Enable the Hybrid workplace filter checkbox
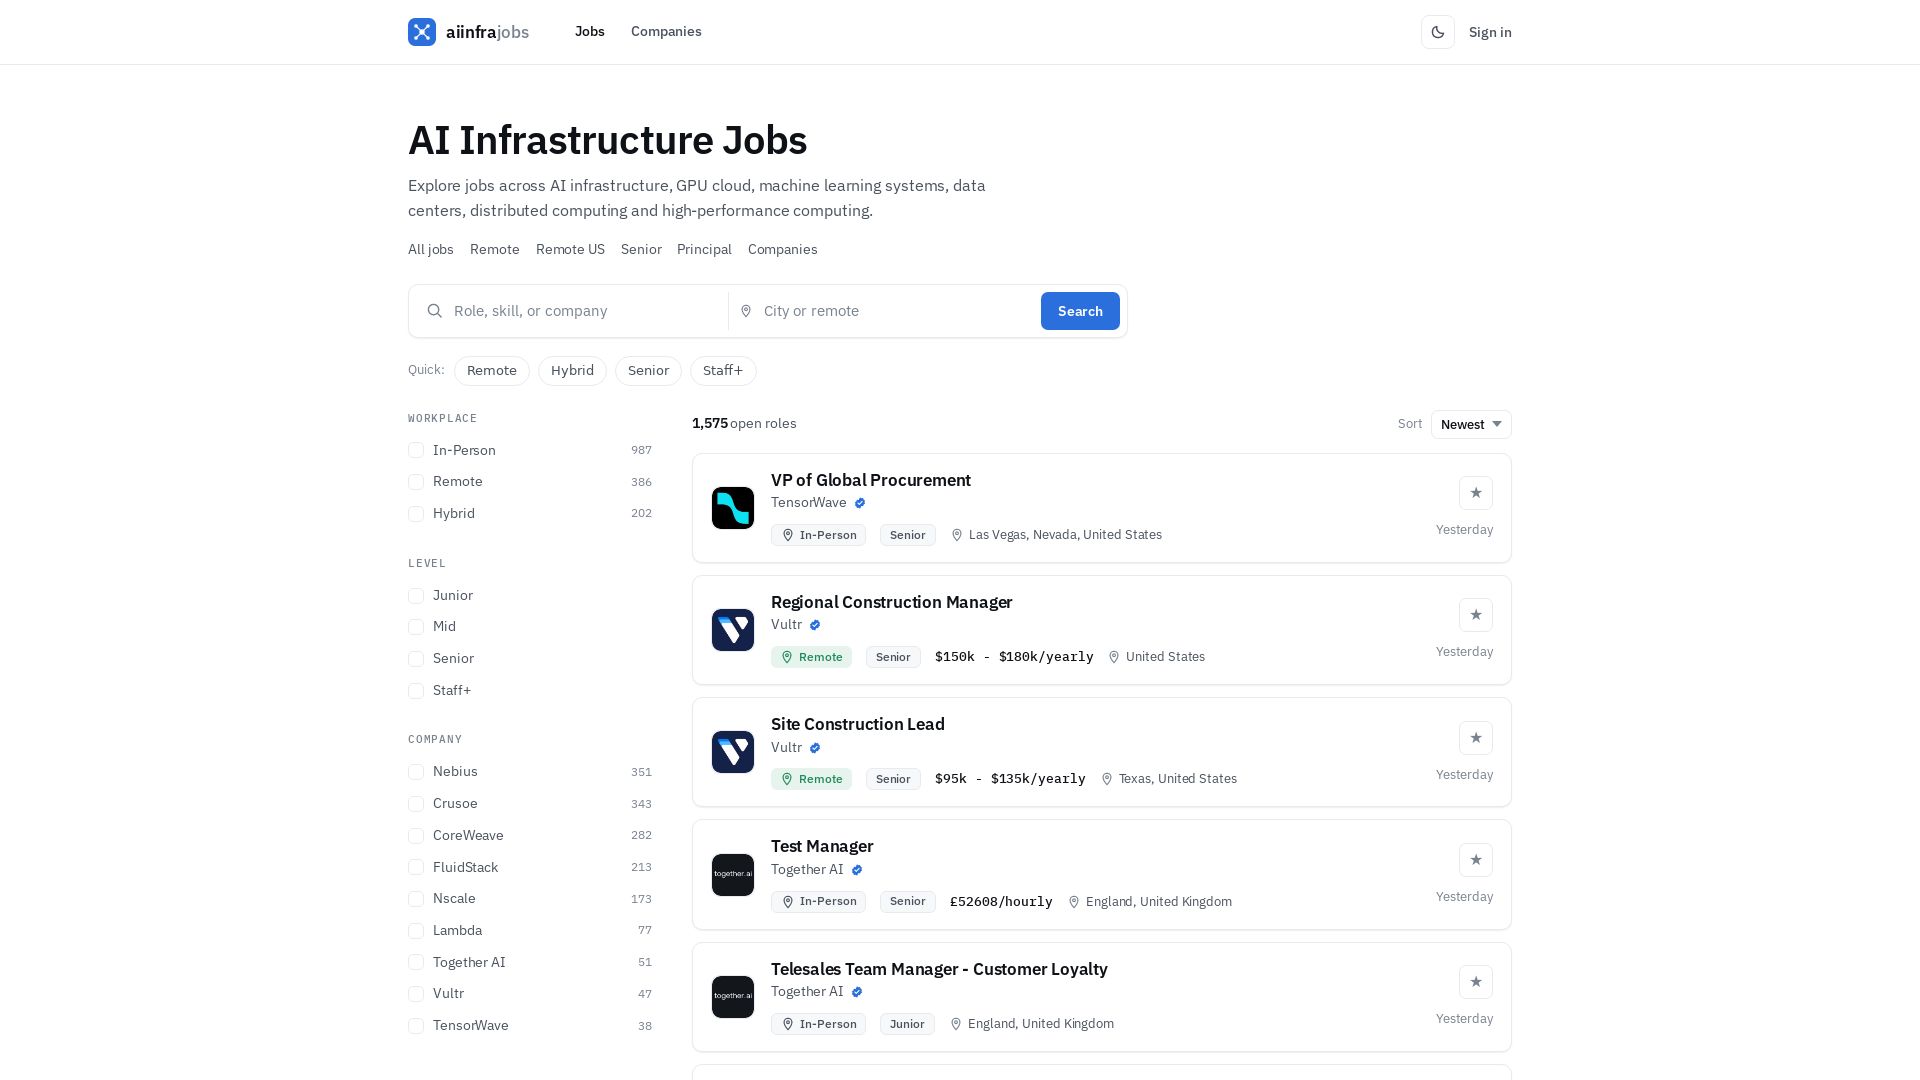The image size is (1920, 1080). pyautogui.click(x=416, y=514)
